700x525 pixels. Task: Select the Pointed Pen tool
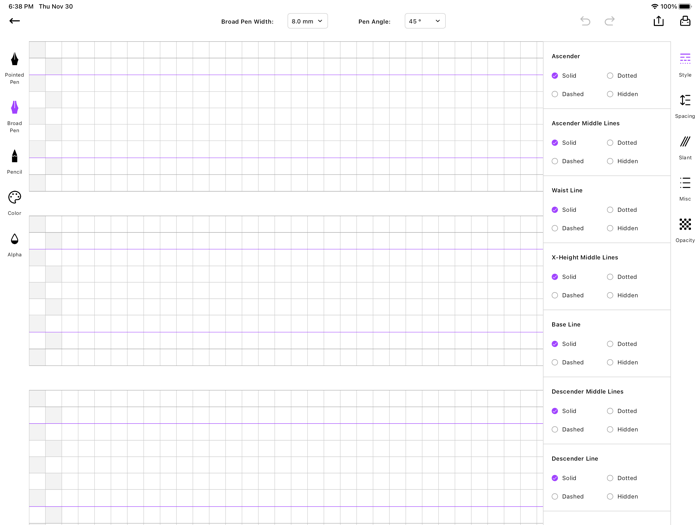[x=14, y=68]
